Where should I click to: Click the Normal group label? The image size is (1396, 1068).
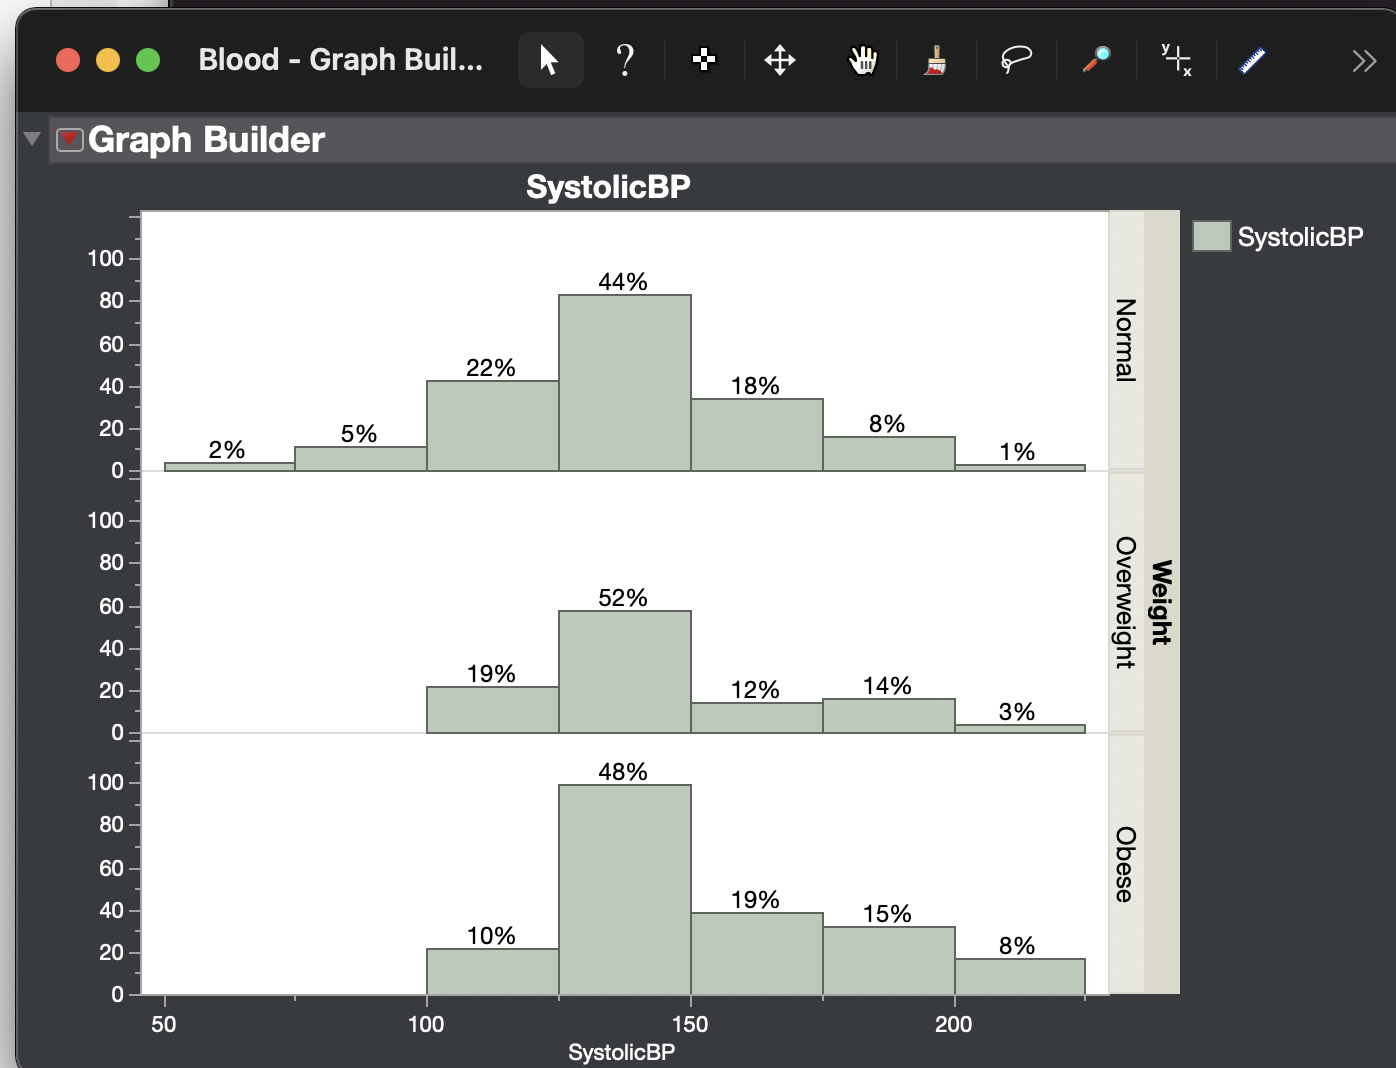pyautogui.click(x=1126, y=340)
